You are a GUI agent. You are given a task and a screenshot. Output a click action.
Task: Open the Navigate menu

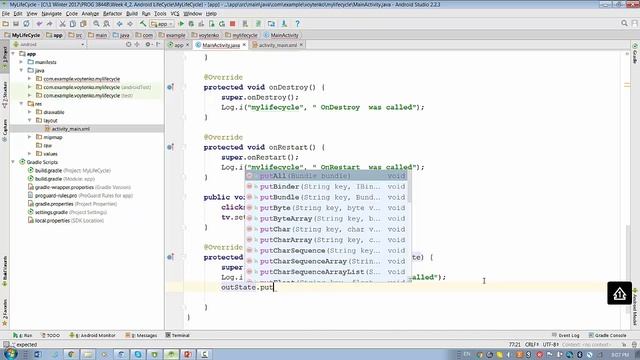click(x=51, y=13)
